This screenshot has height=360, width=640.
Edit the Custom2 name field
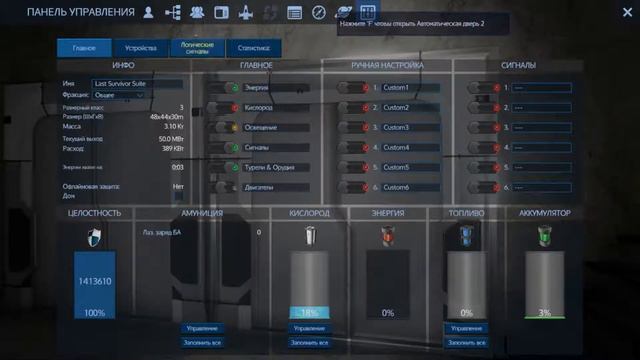(x=411, y=107)
